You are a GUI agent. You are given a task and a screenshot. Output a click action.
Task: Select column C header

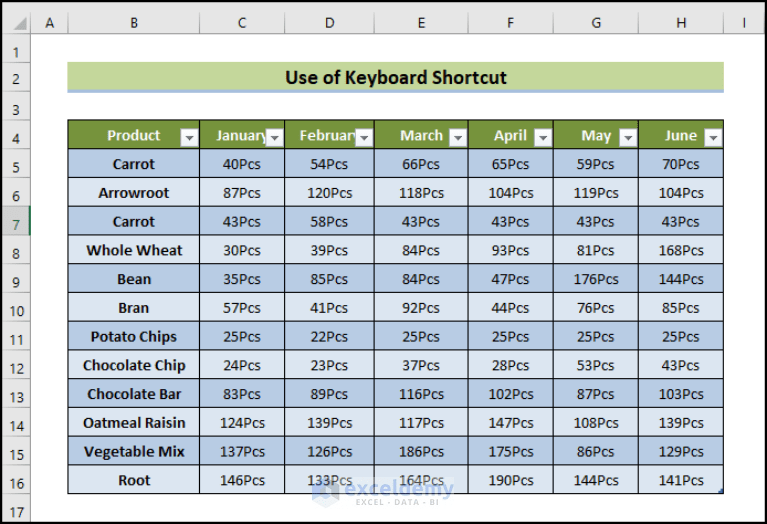pos(242,23)
